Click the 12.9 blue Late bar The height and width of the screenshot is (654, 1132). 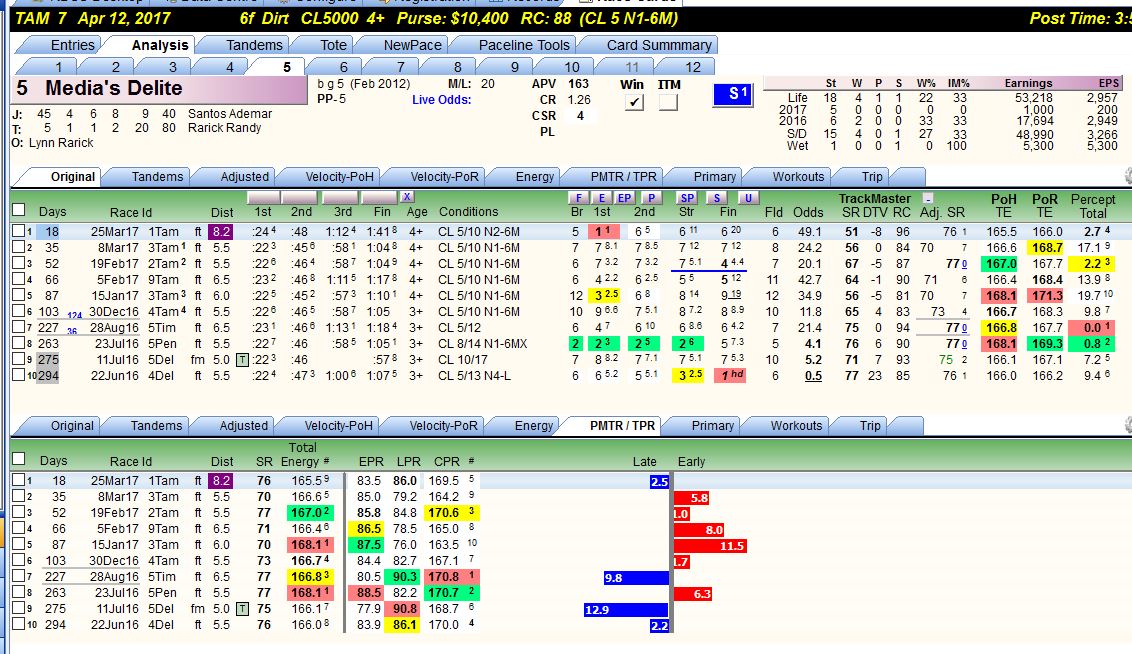click(x=627, y=609)
